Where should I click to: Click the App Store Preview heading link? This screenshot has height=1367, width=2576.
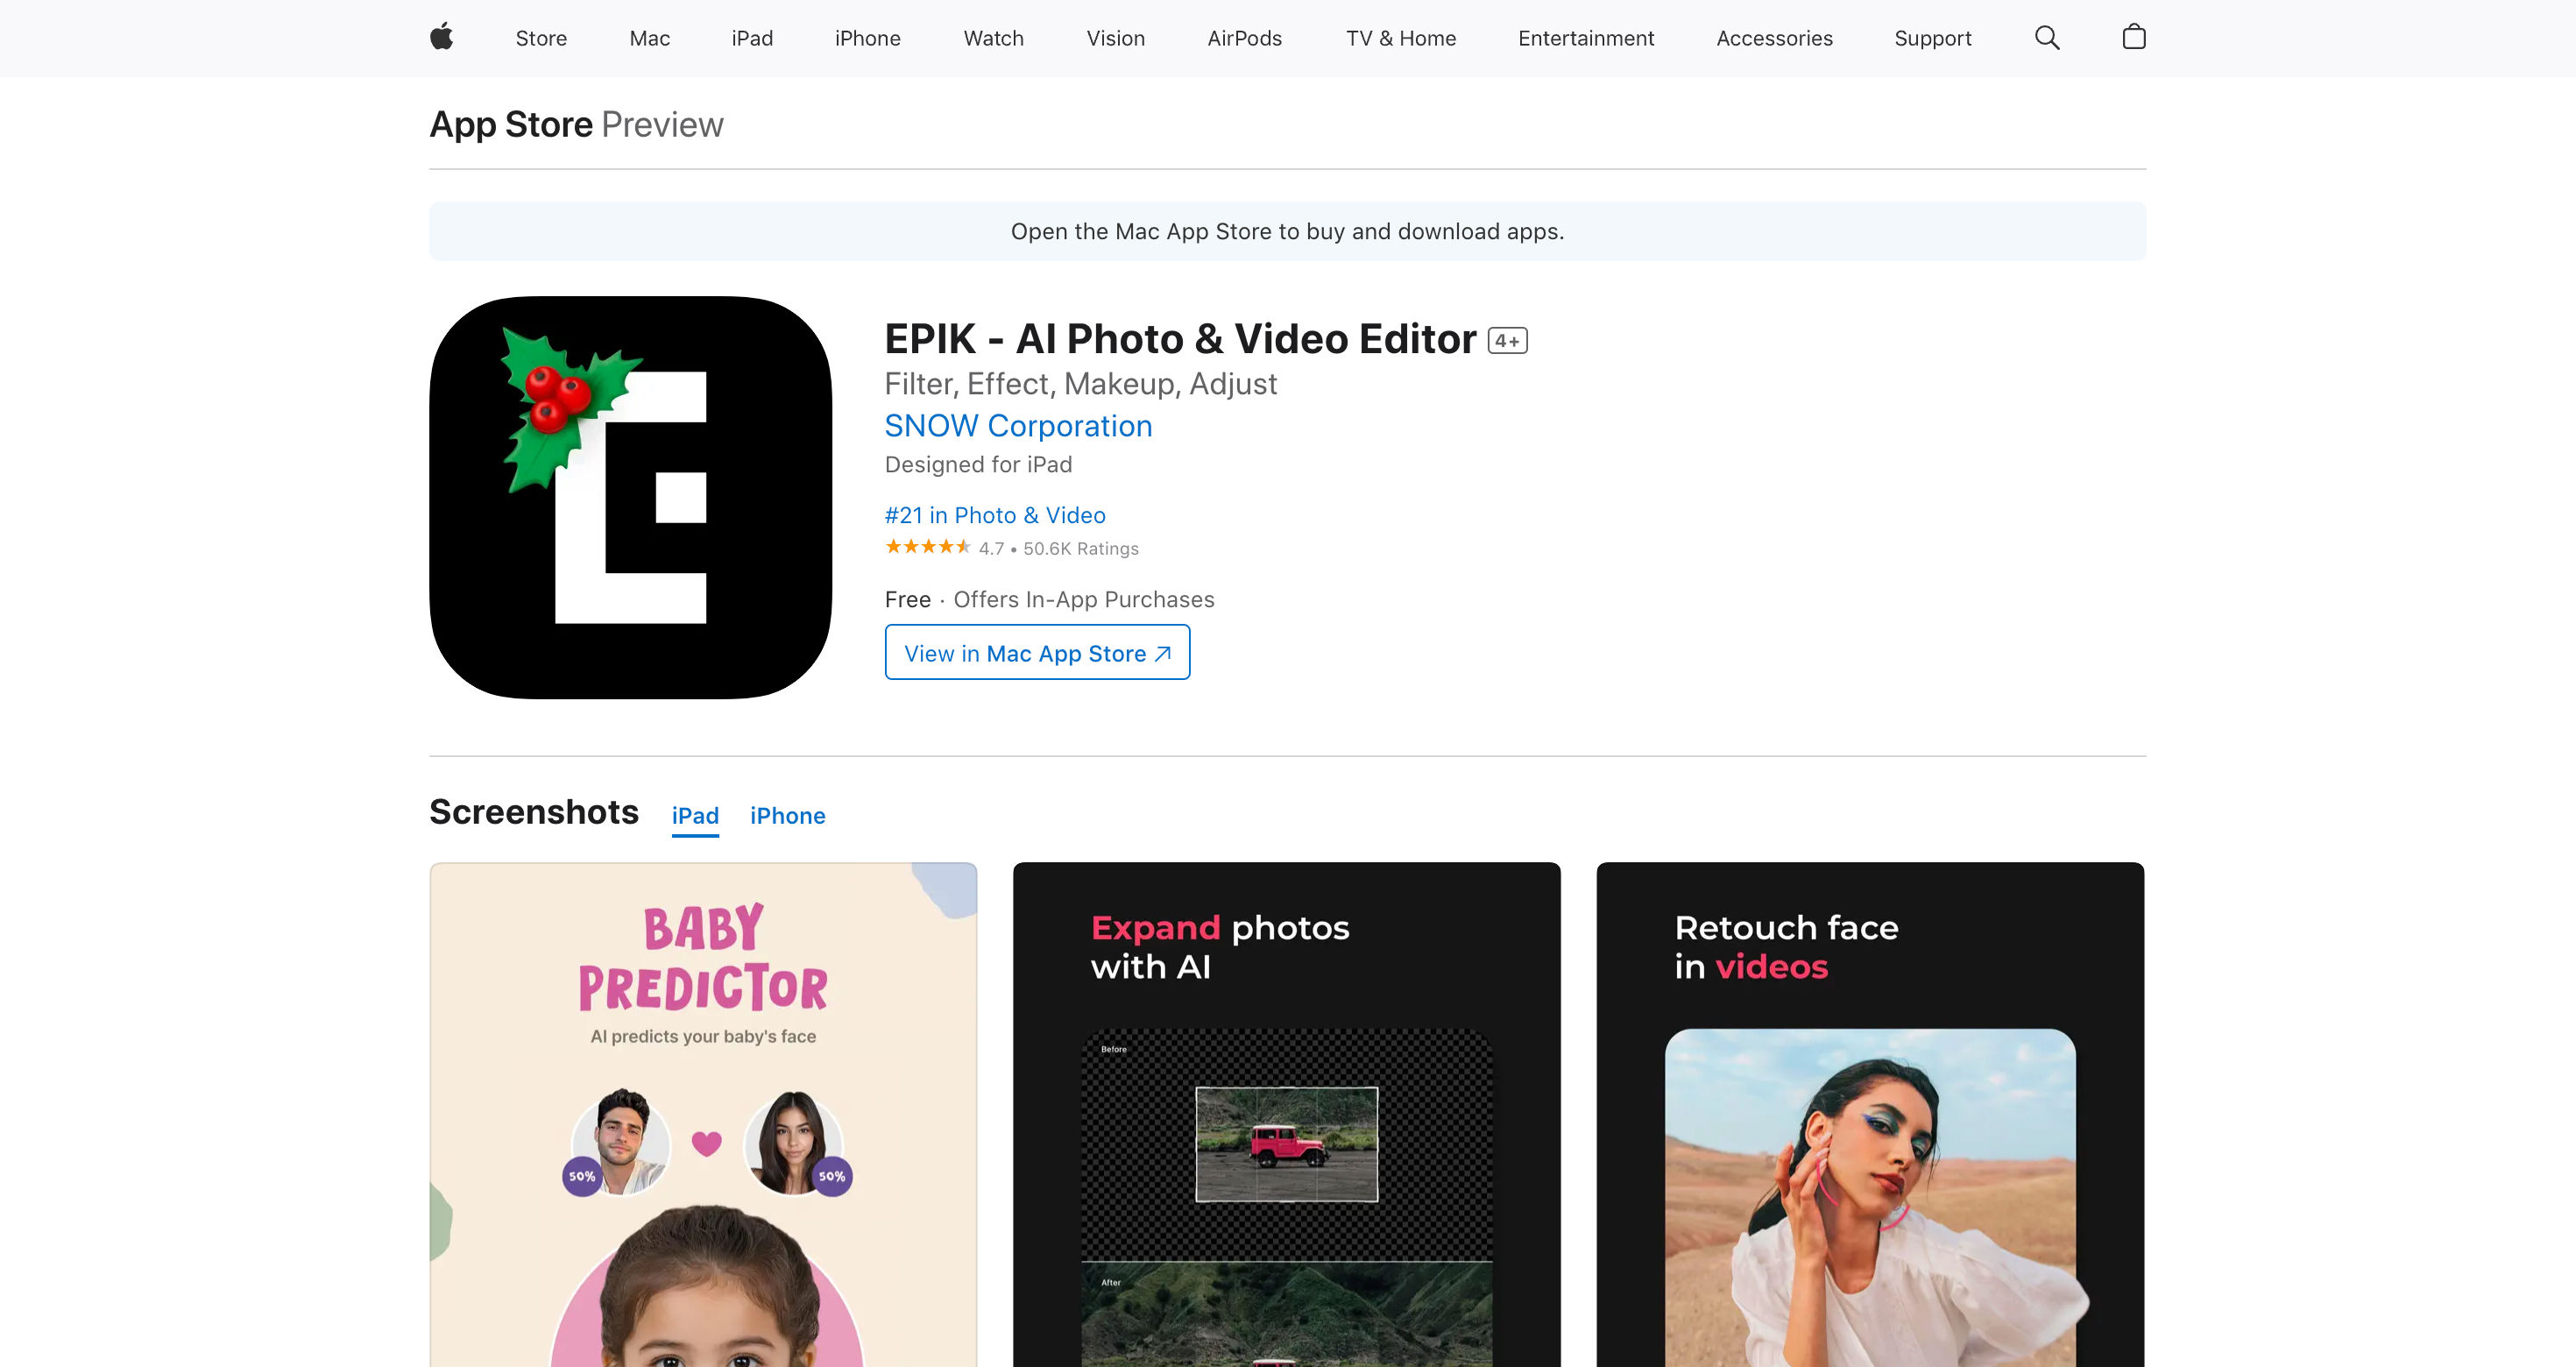(576, 125)
